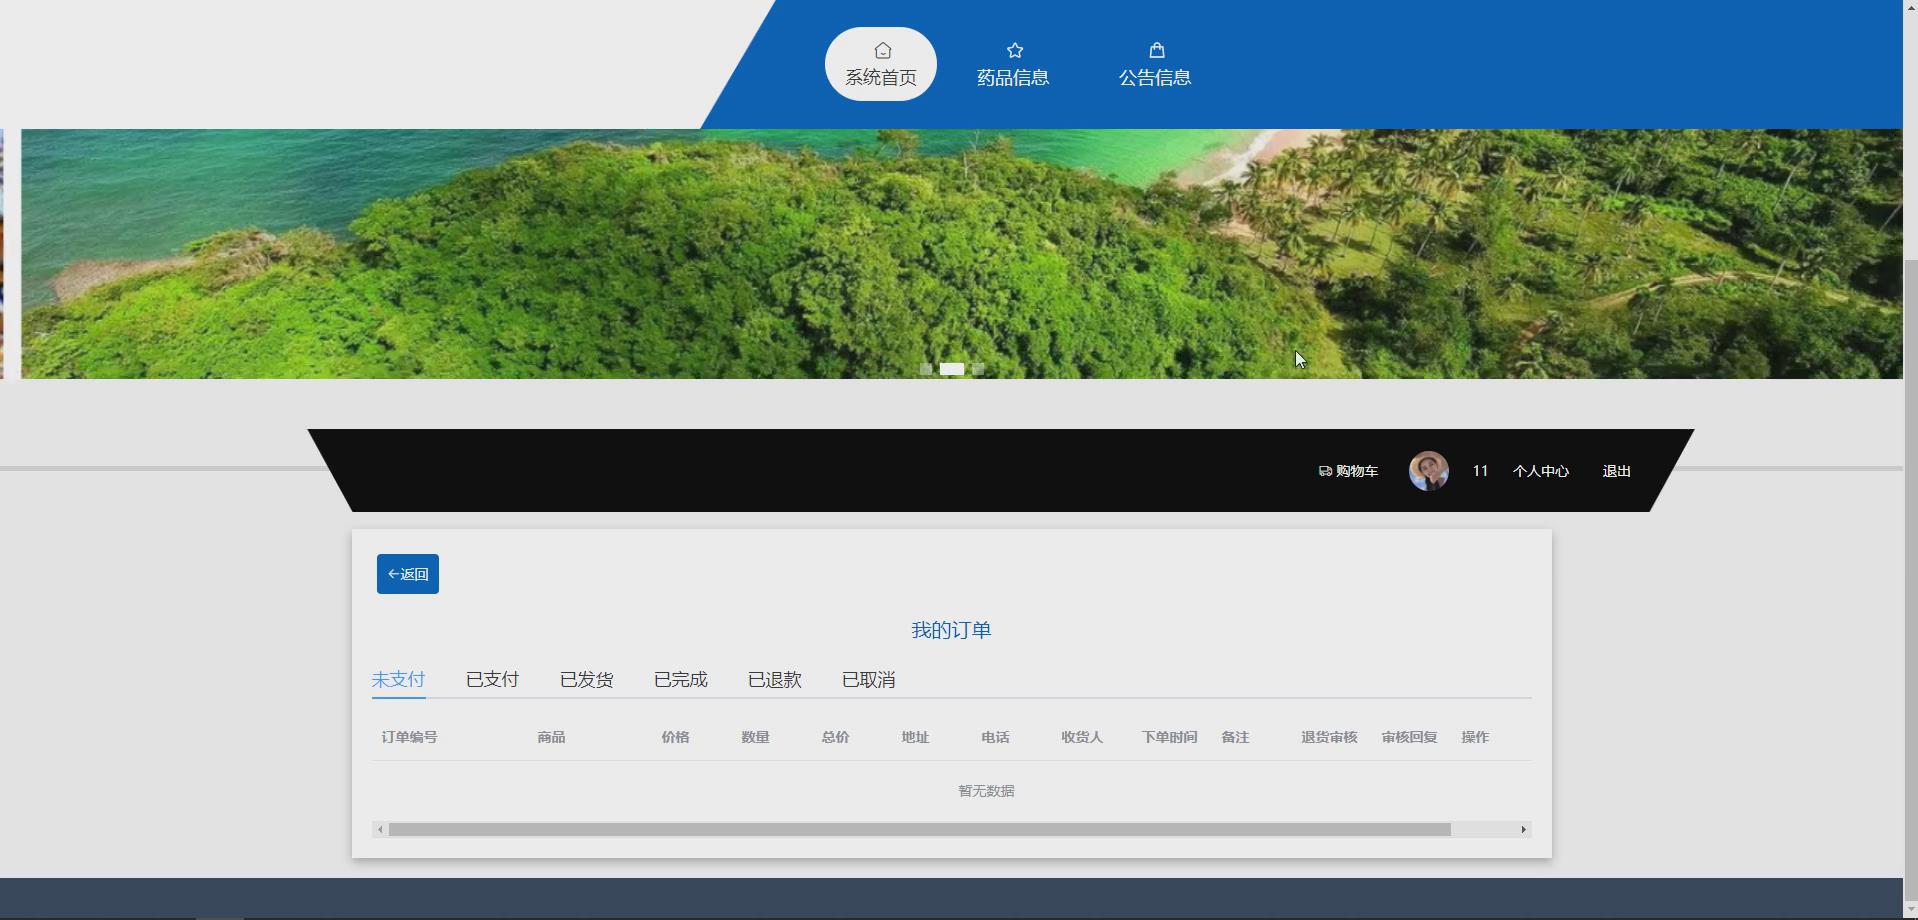The width and height of the screenshot is (1918, 920).
Task: Open the 公告信息 menu item
Action: click(1155, 64)
